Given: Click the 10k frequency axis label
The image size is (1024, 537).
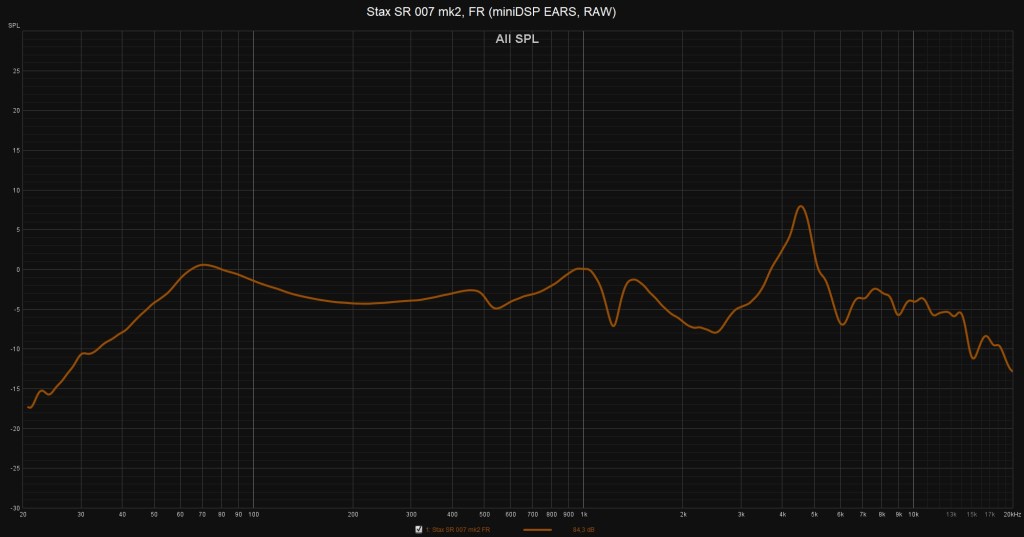Looking at the screenshot, I should point(913,514).
